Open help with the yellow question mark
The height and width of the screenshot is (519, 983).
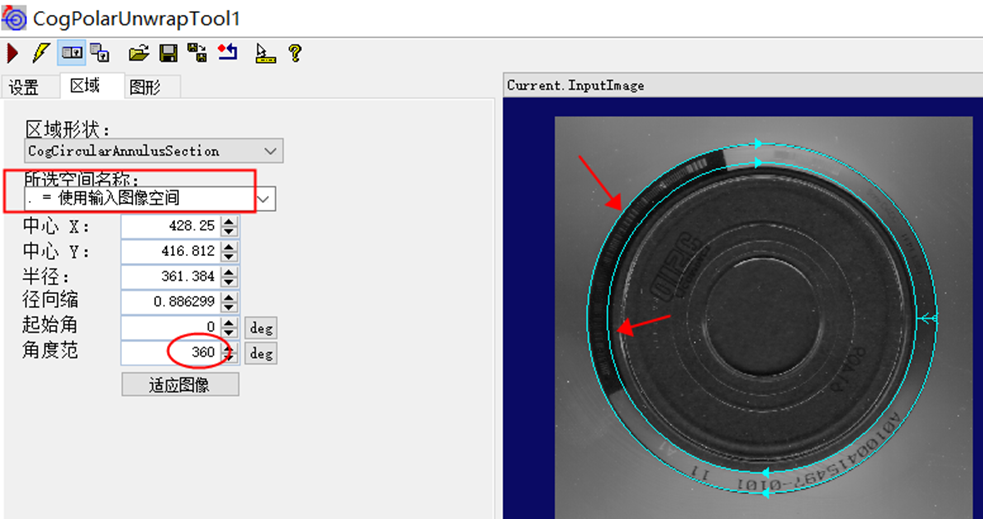[295, 53]
